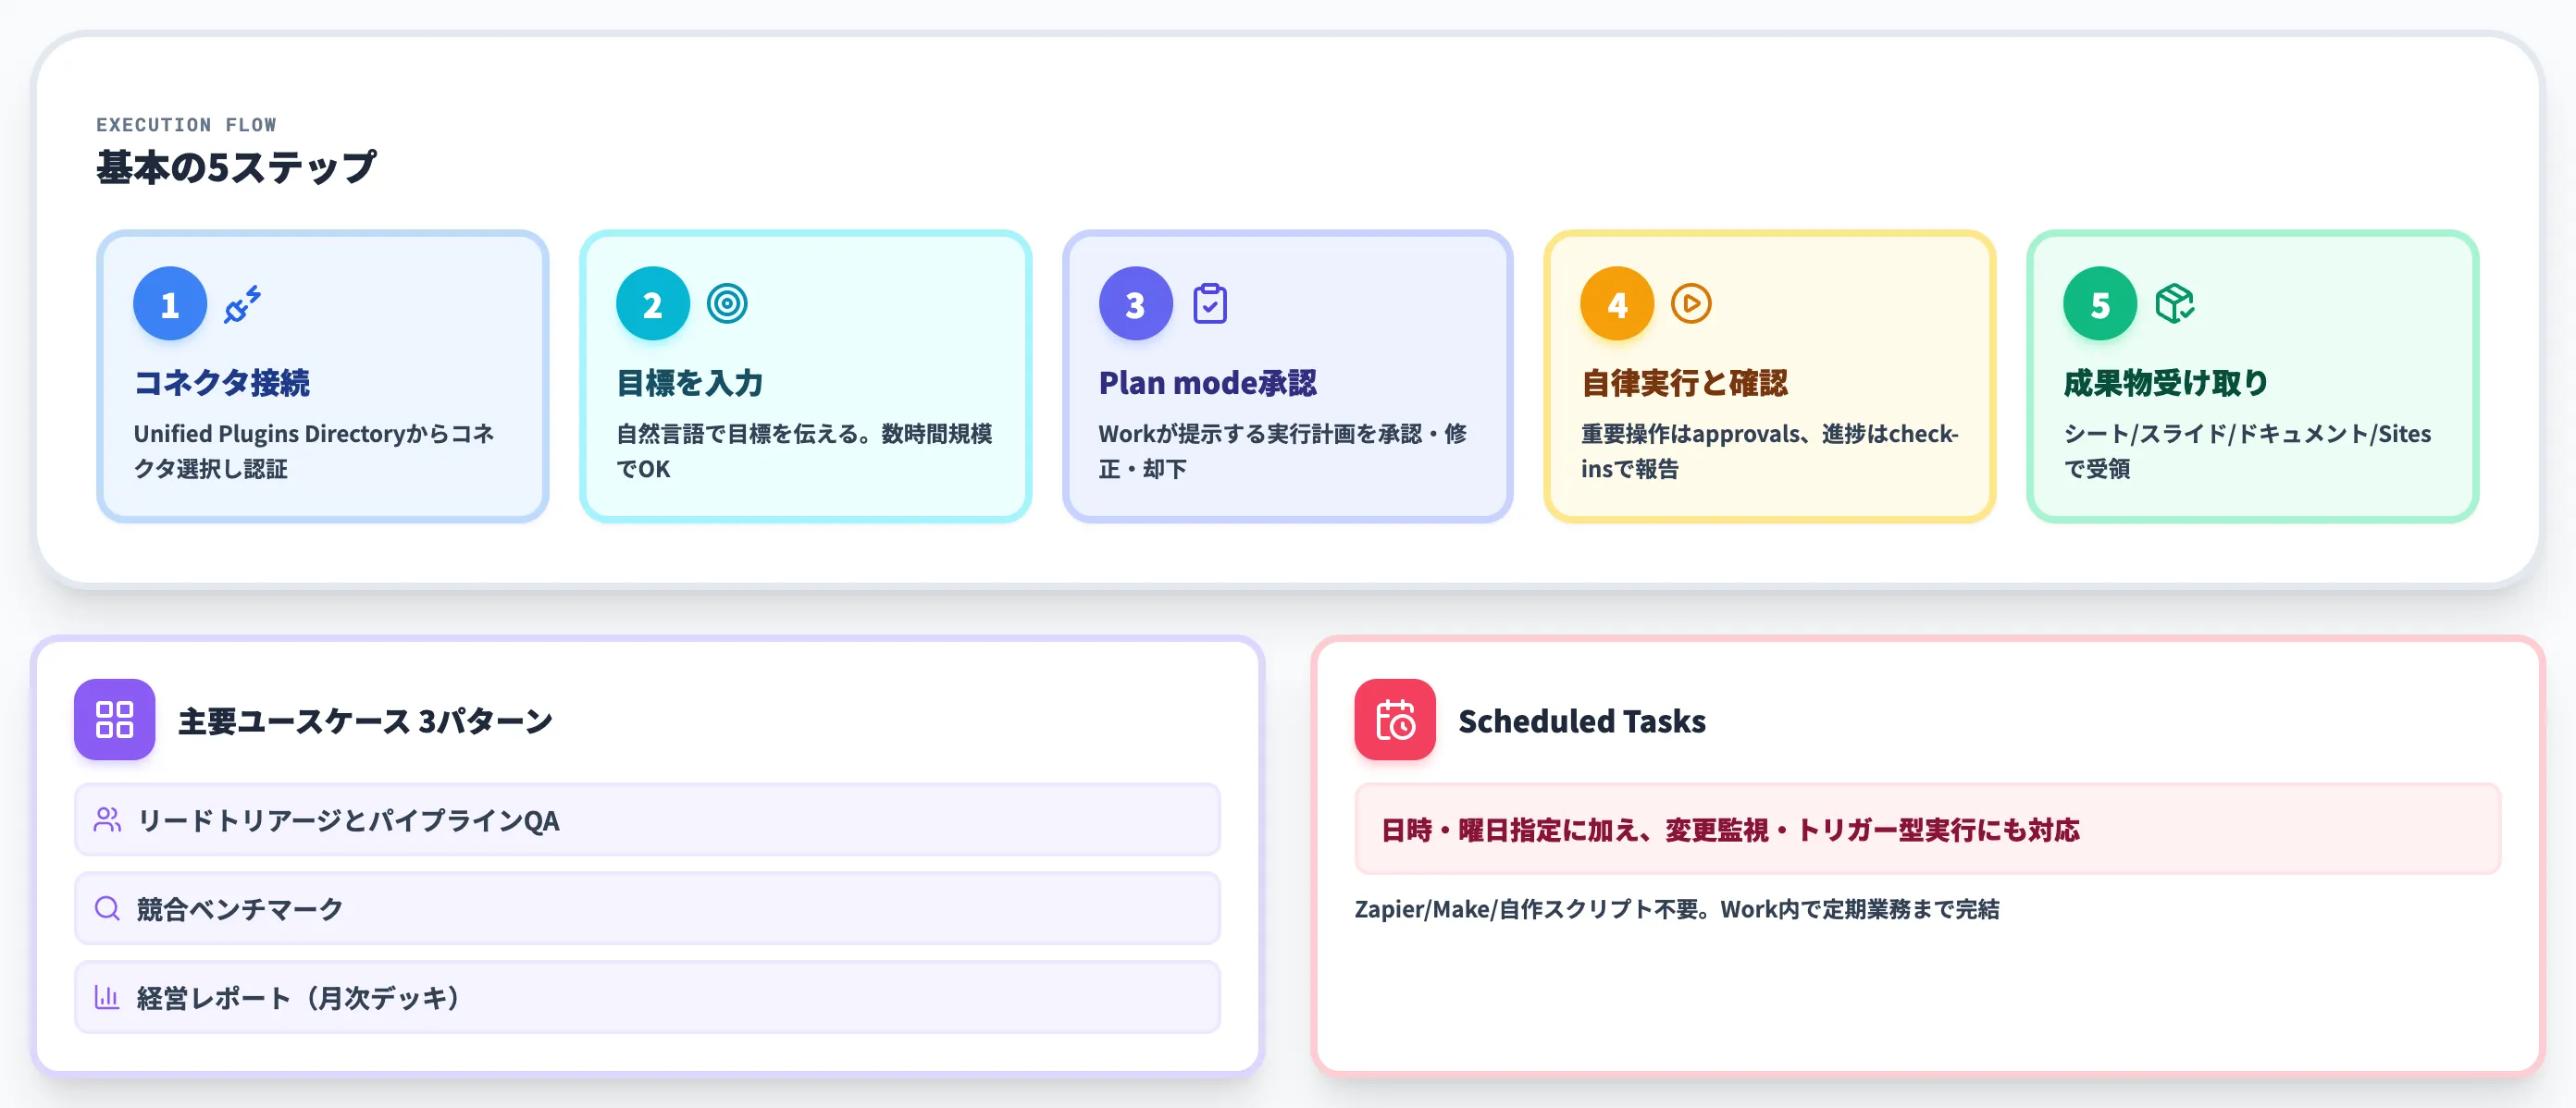Click the Unified Plugins Directory description text
This screenshot has width=2576, height=1108.
point(314,451)
